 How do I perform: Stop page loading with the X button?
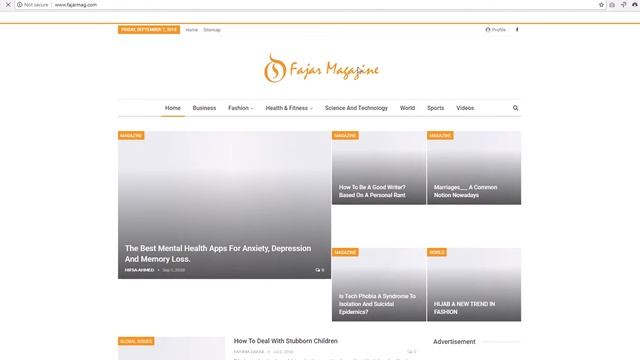(8, 5)
